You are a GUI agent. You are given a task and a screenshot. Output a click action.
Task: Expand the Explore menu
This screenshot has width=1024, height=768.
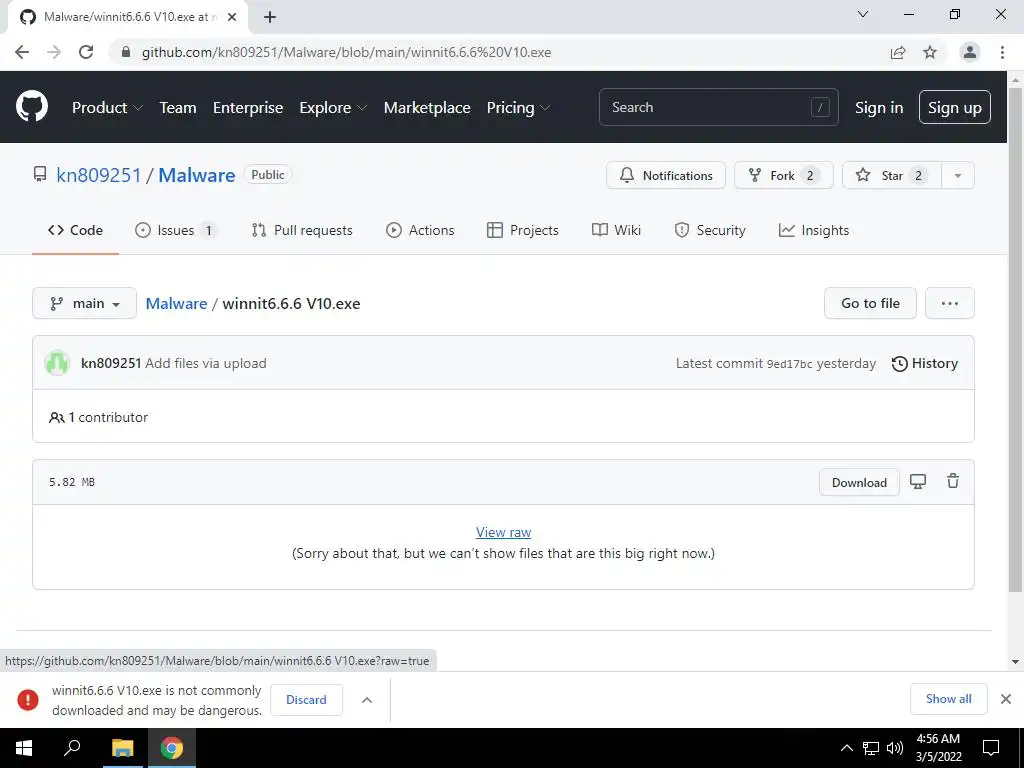tap(333, 108)
